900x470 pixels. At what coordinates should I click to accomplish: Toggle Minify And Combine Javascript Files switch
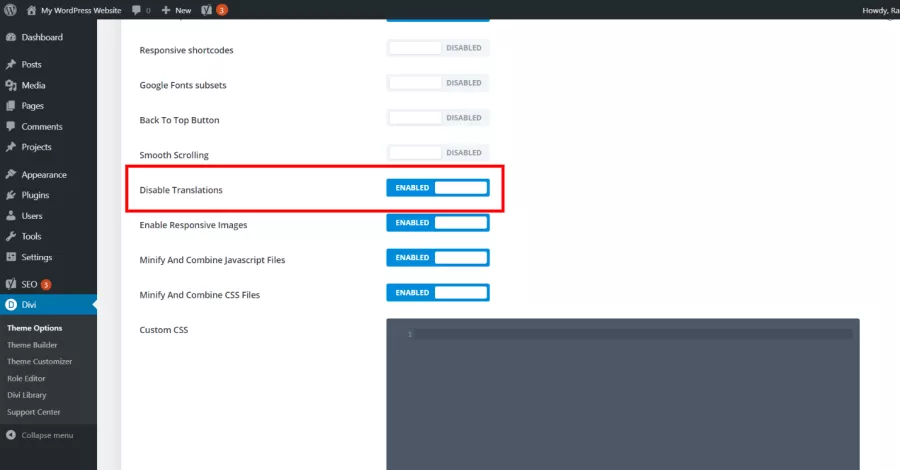click(438, 258)
